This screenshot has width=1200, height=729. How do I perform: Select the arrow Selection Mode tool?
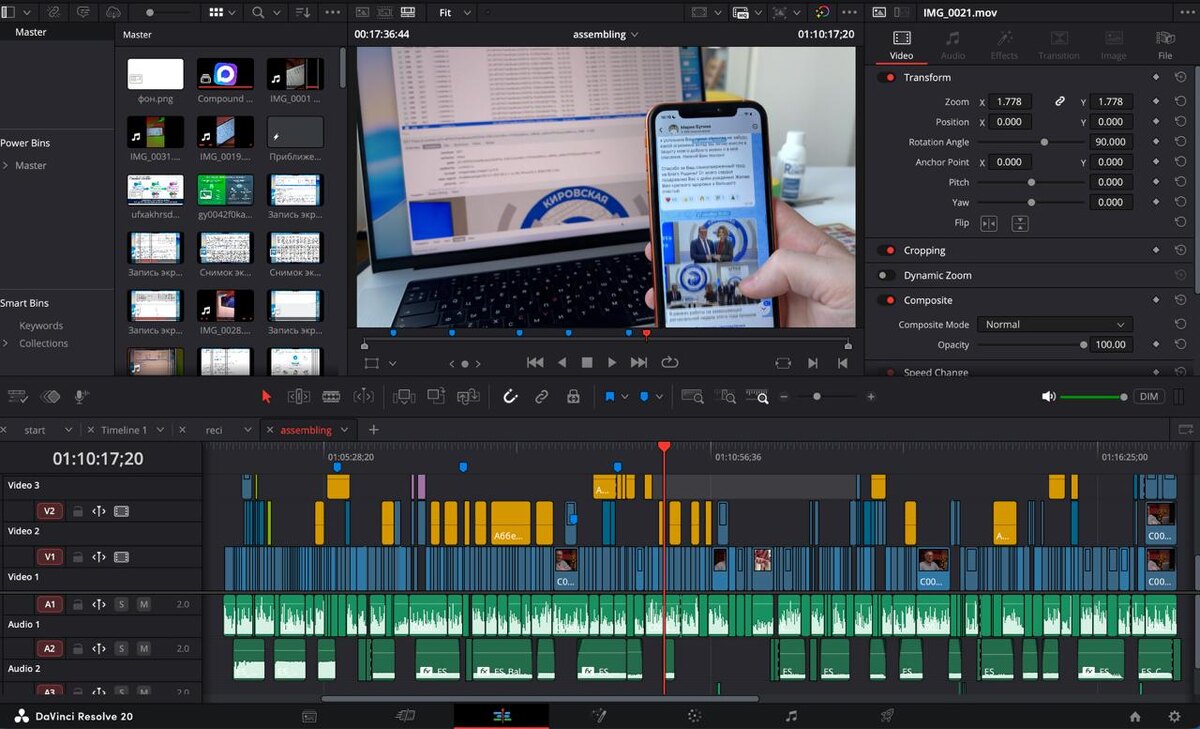pyautogui.click(x=266, y=397)
